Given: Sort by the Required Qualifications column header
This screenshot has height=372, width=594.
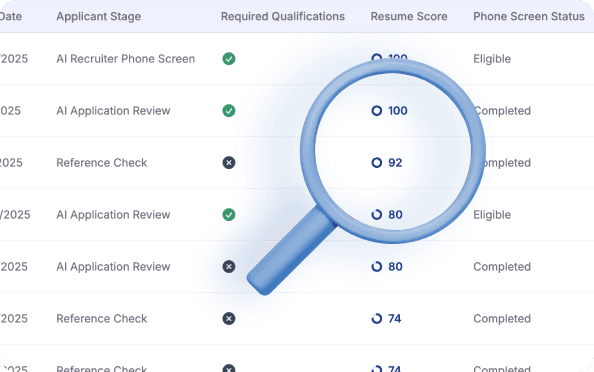Looking at the screenshot, I should (283, 16).
